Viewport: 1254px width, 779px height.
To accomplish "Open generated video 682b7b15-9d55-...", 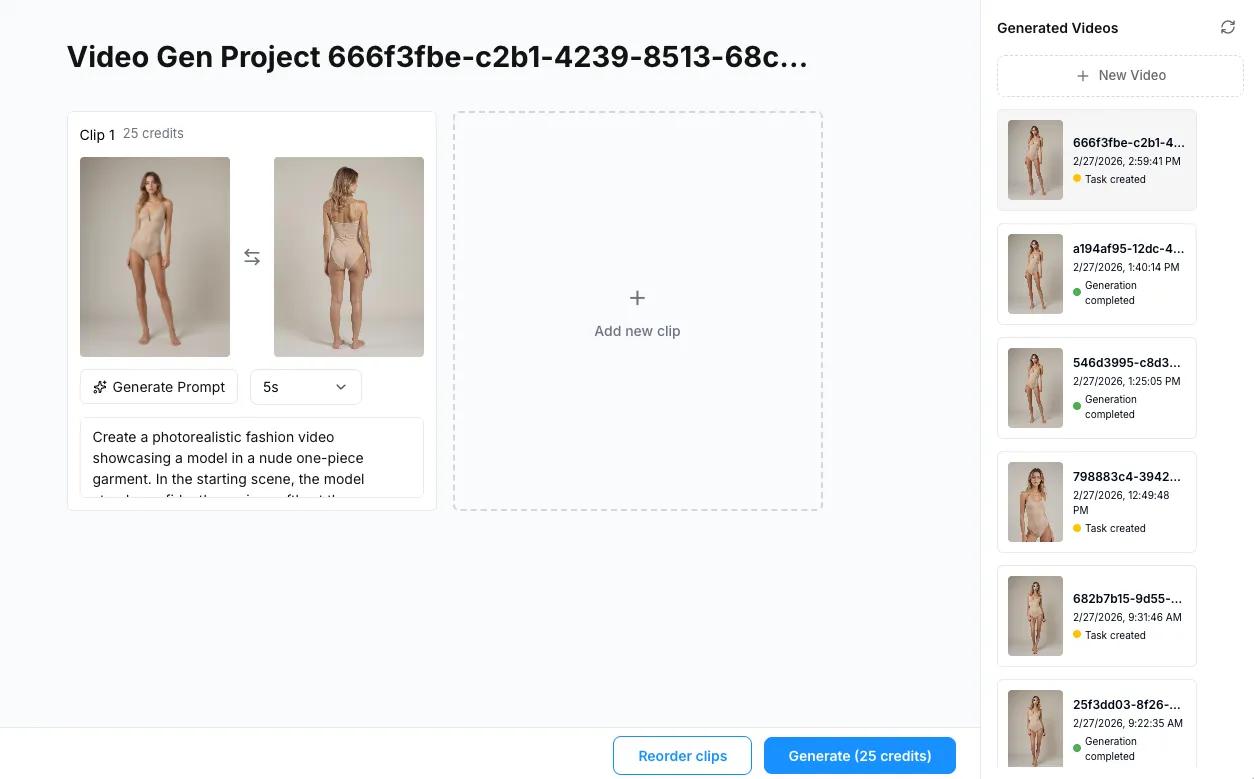I will [x=1097, y=616].
